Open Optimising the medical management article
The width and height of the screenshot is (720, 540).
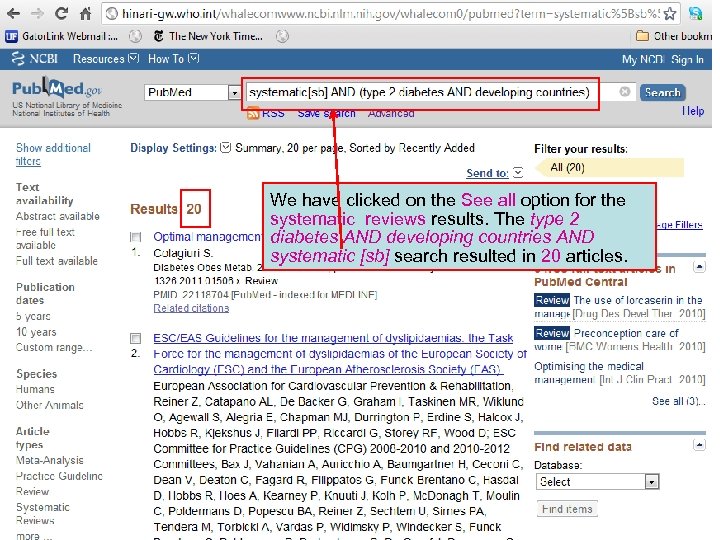589,372
